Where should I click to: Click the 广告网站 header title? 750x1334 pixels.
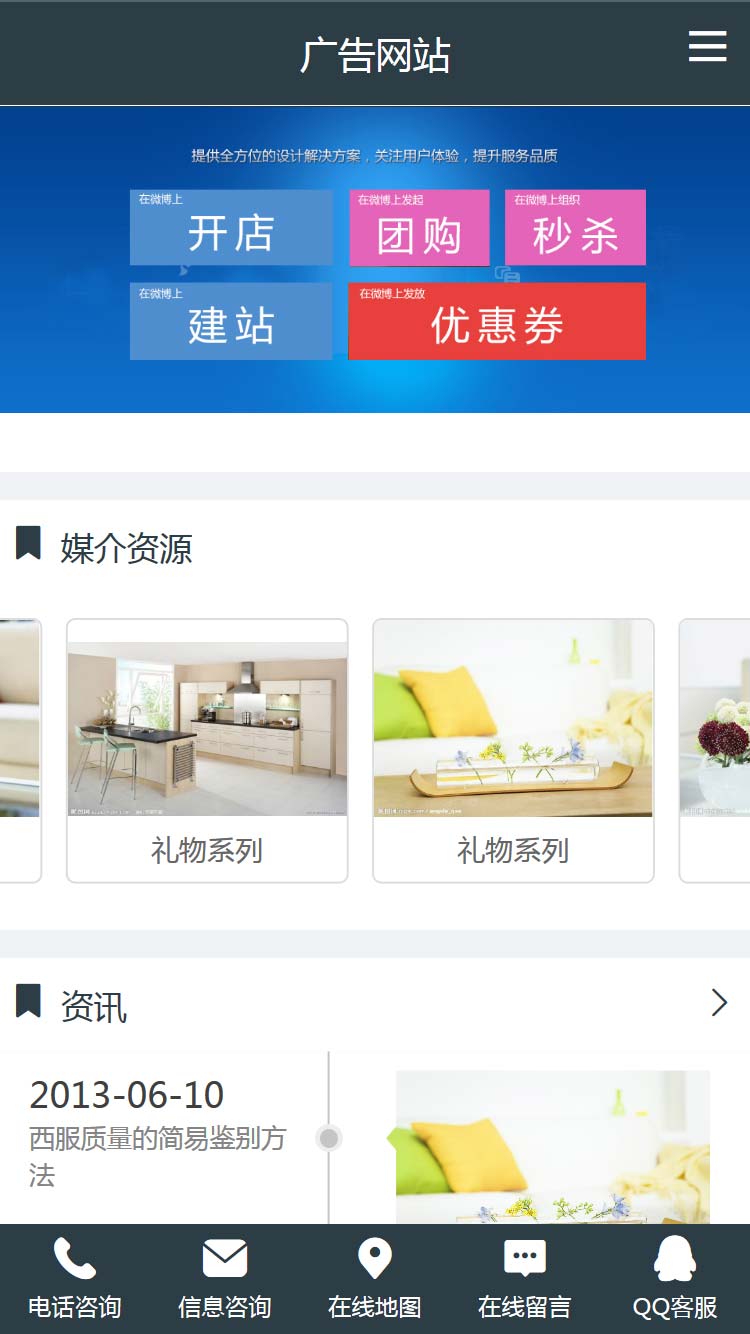click(x=375, y=55)
